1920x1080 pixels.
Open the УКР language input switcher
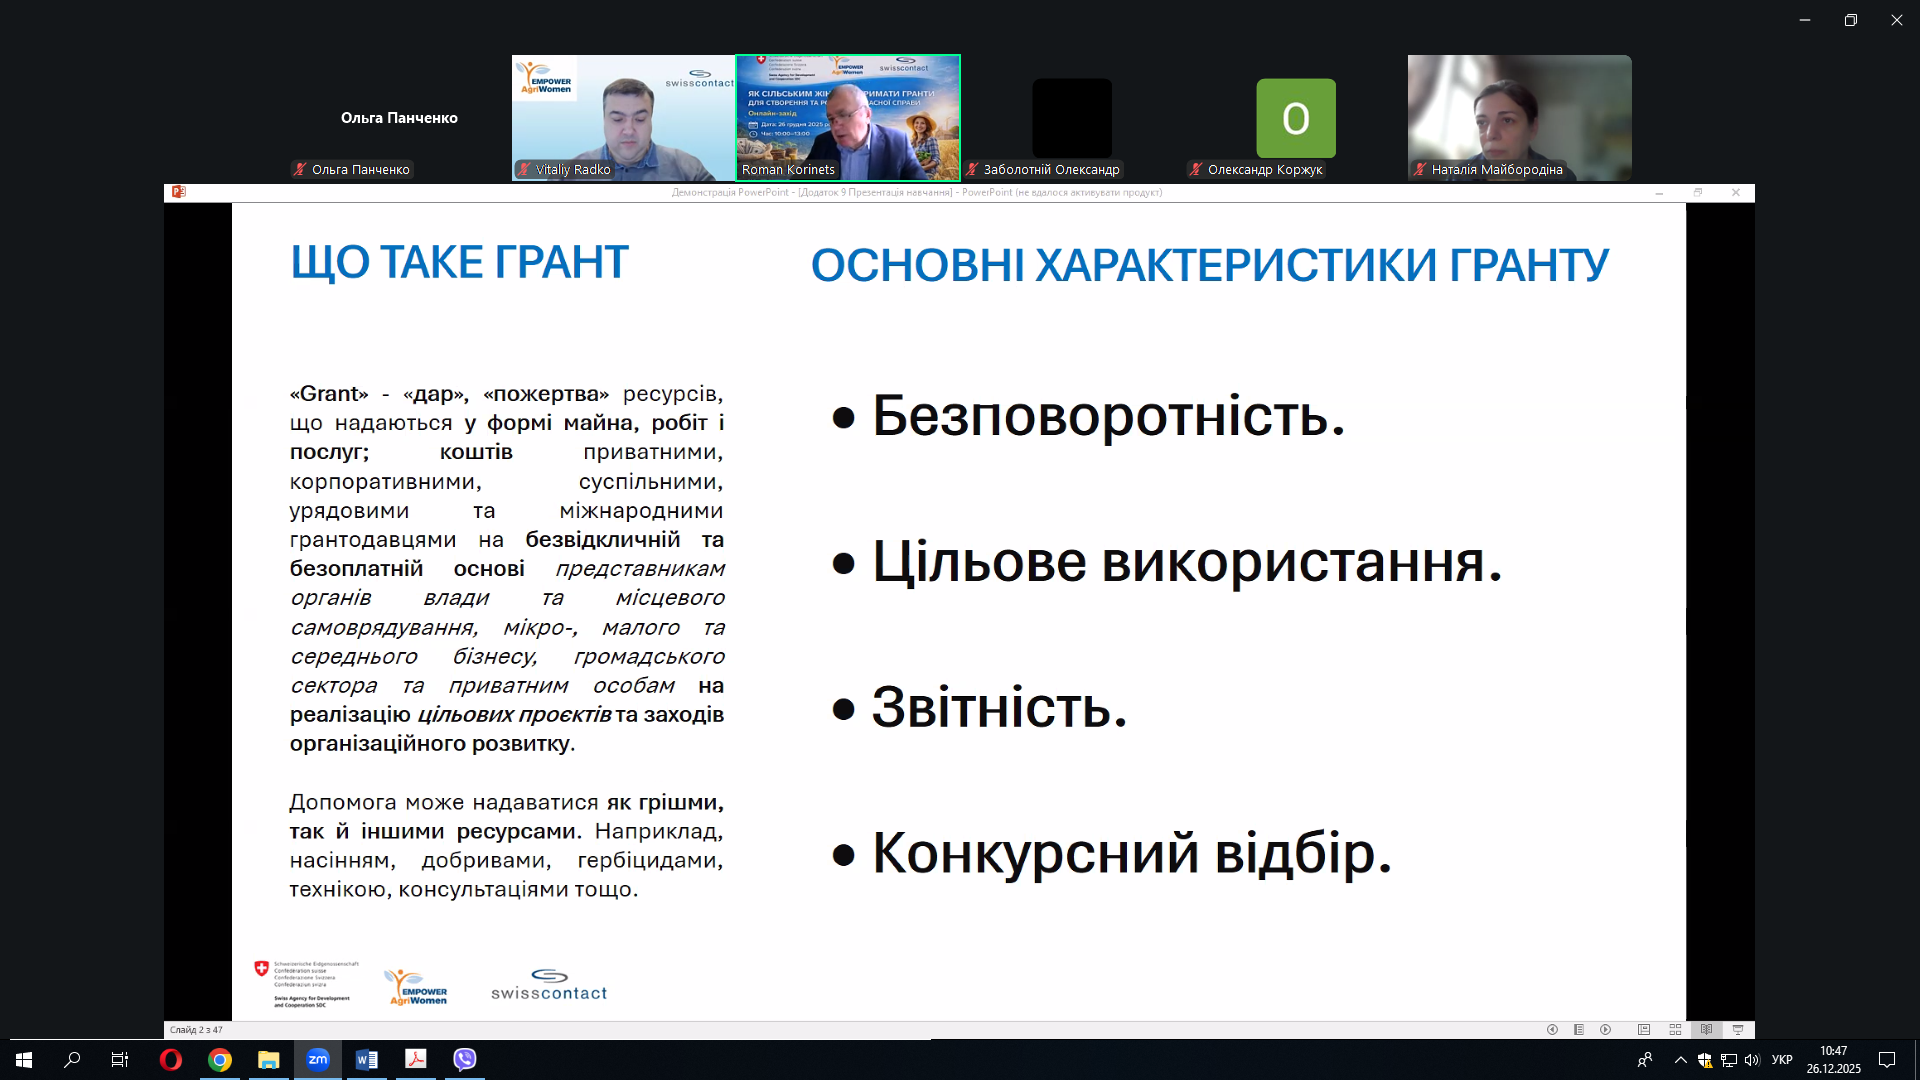[x=1782, y=1060]
